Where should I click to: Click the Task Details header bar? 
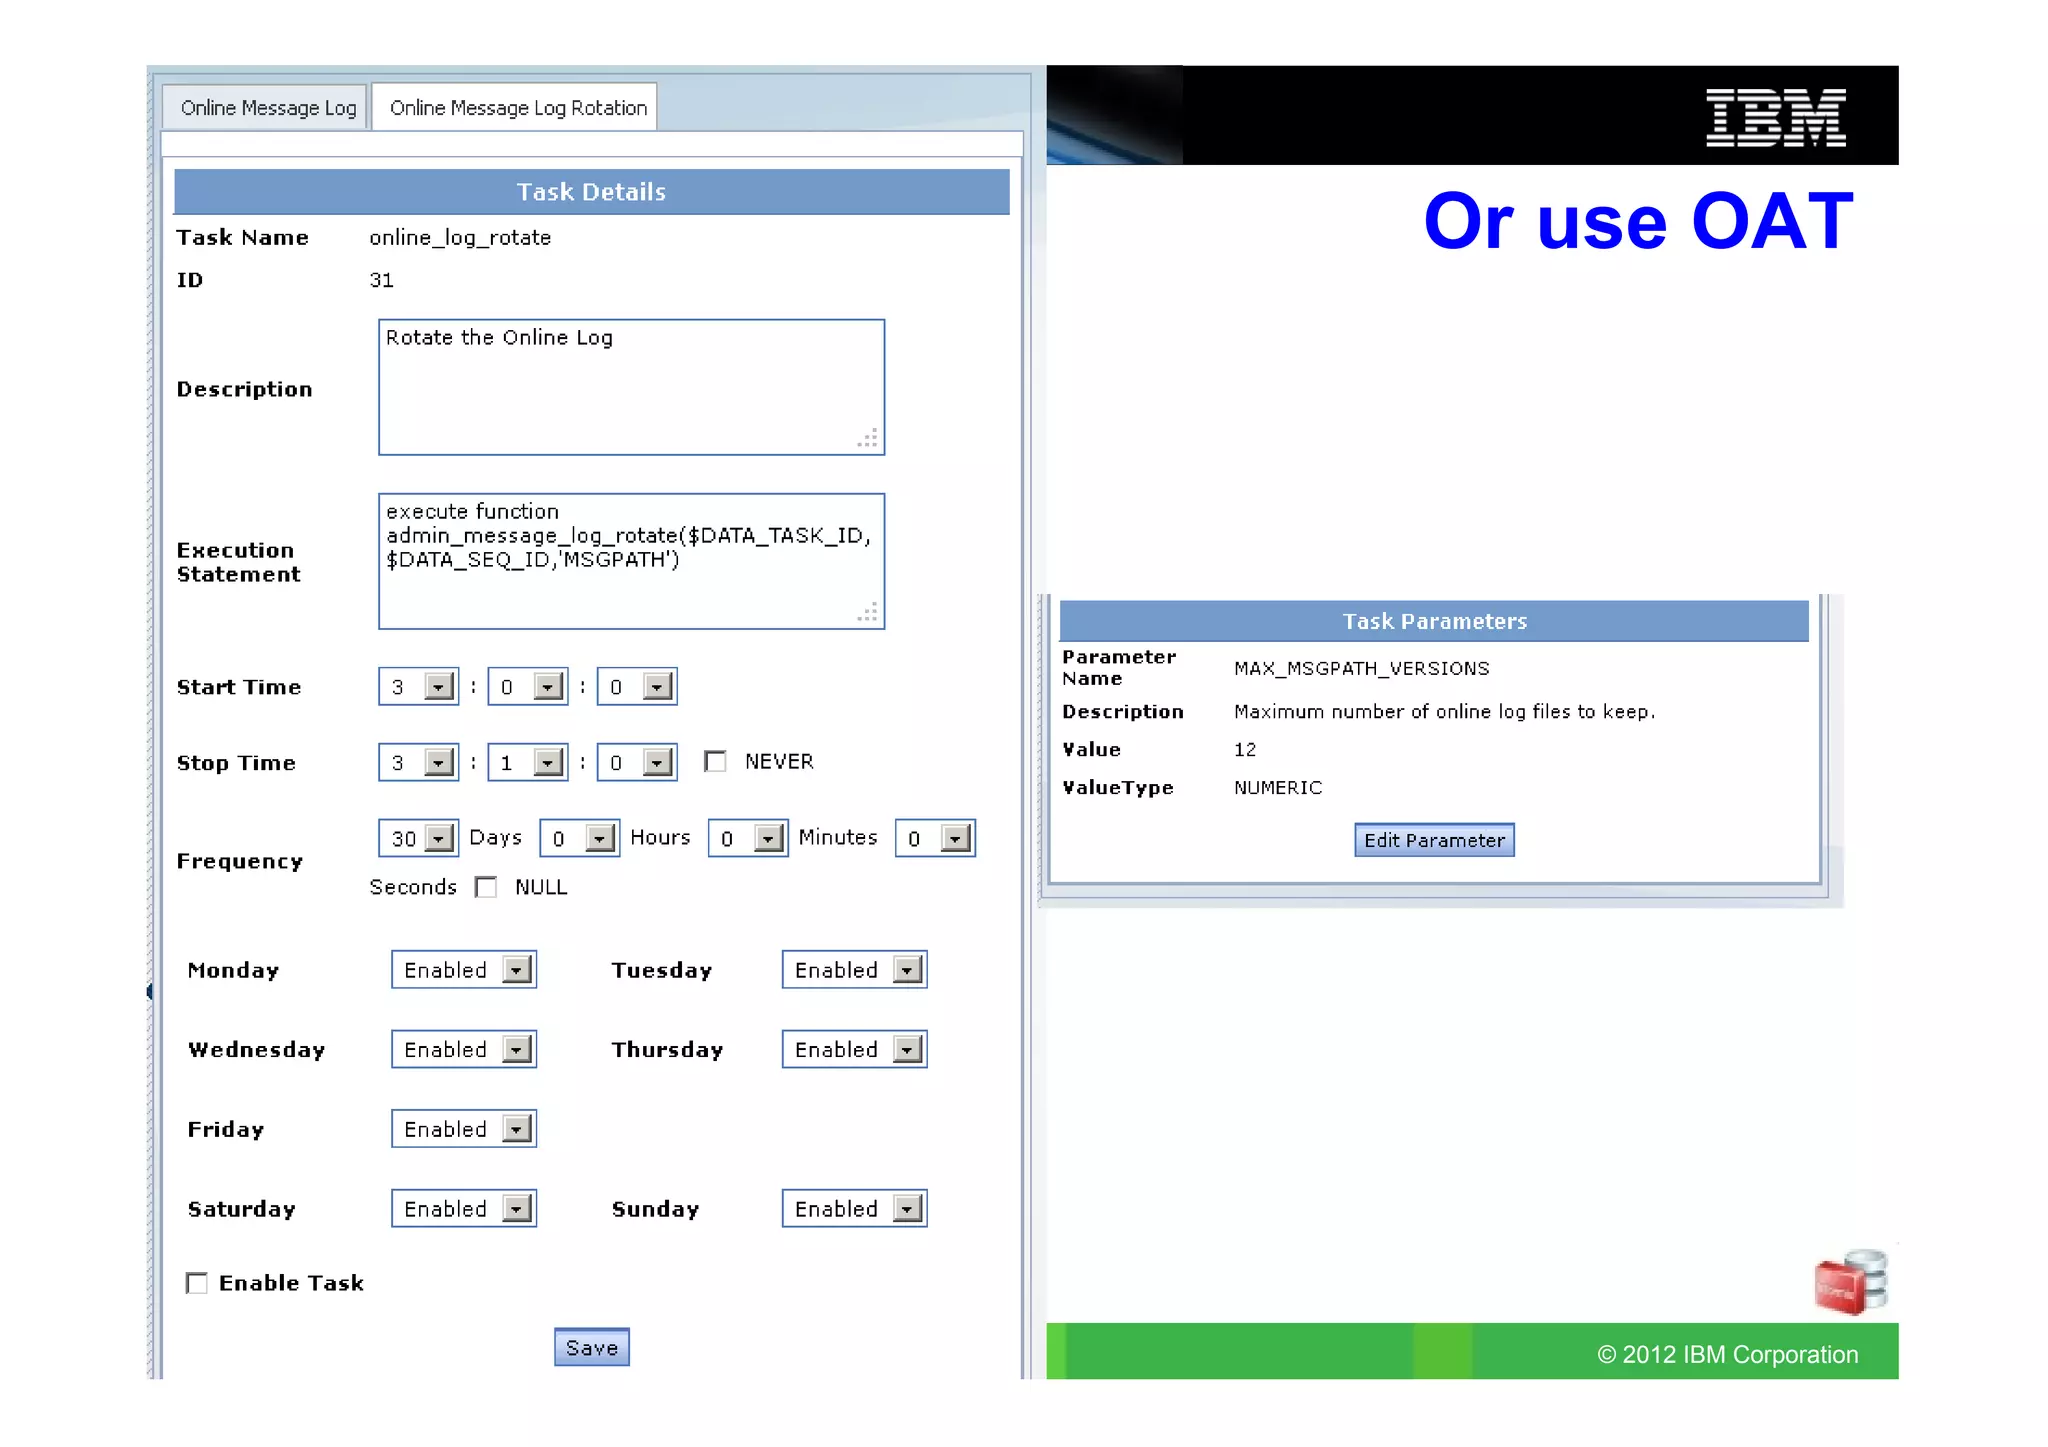pyautogui.click(x=591, y=192)
